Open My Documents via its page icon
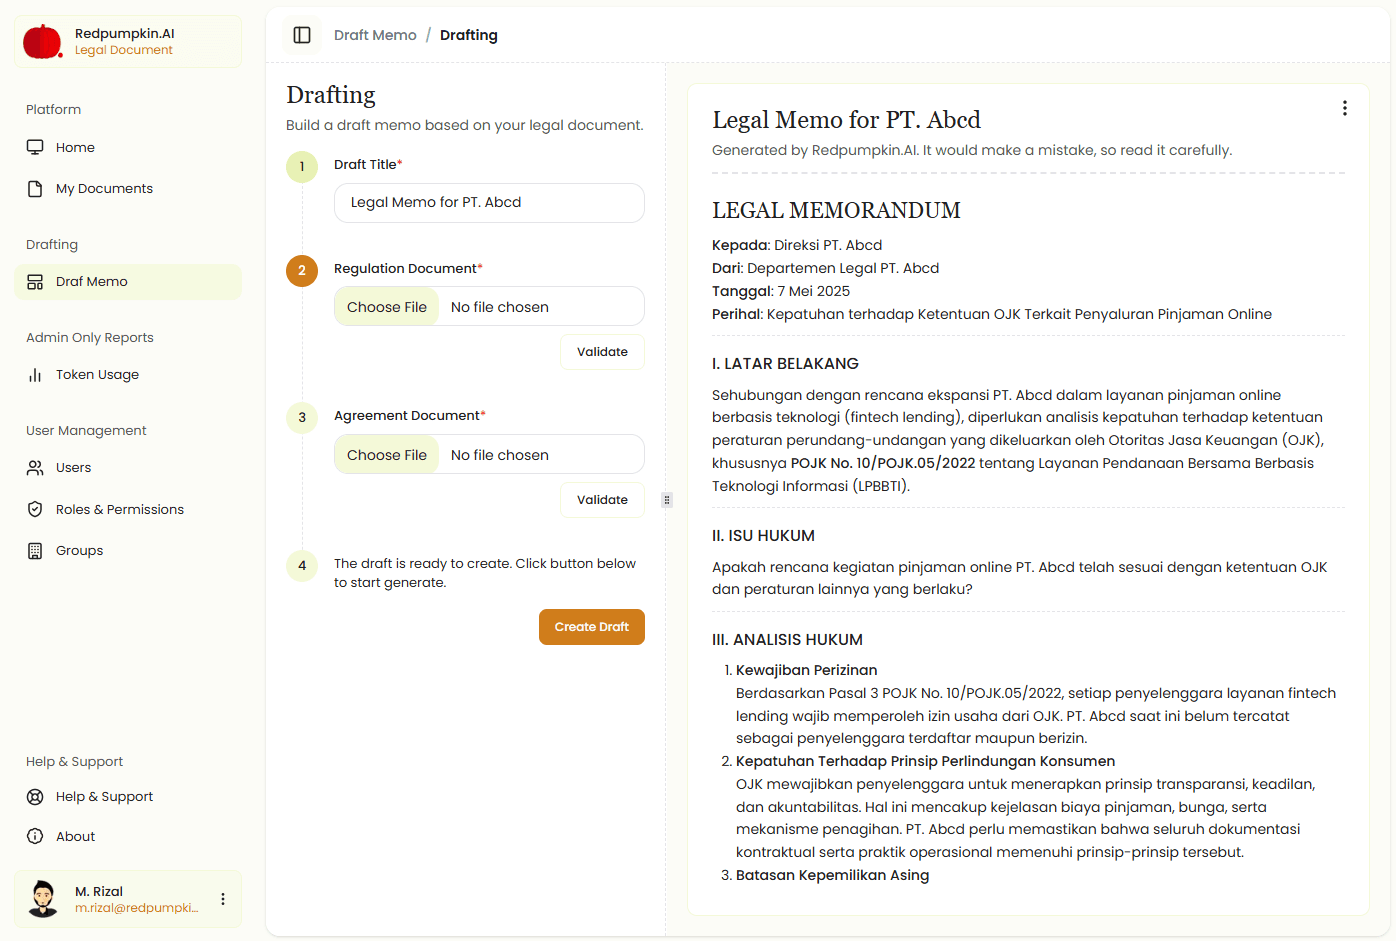This screenshot has height=941, width=1396. (36, 188)
